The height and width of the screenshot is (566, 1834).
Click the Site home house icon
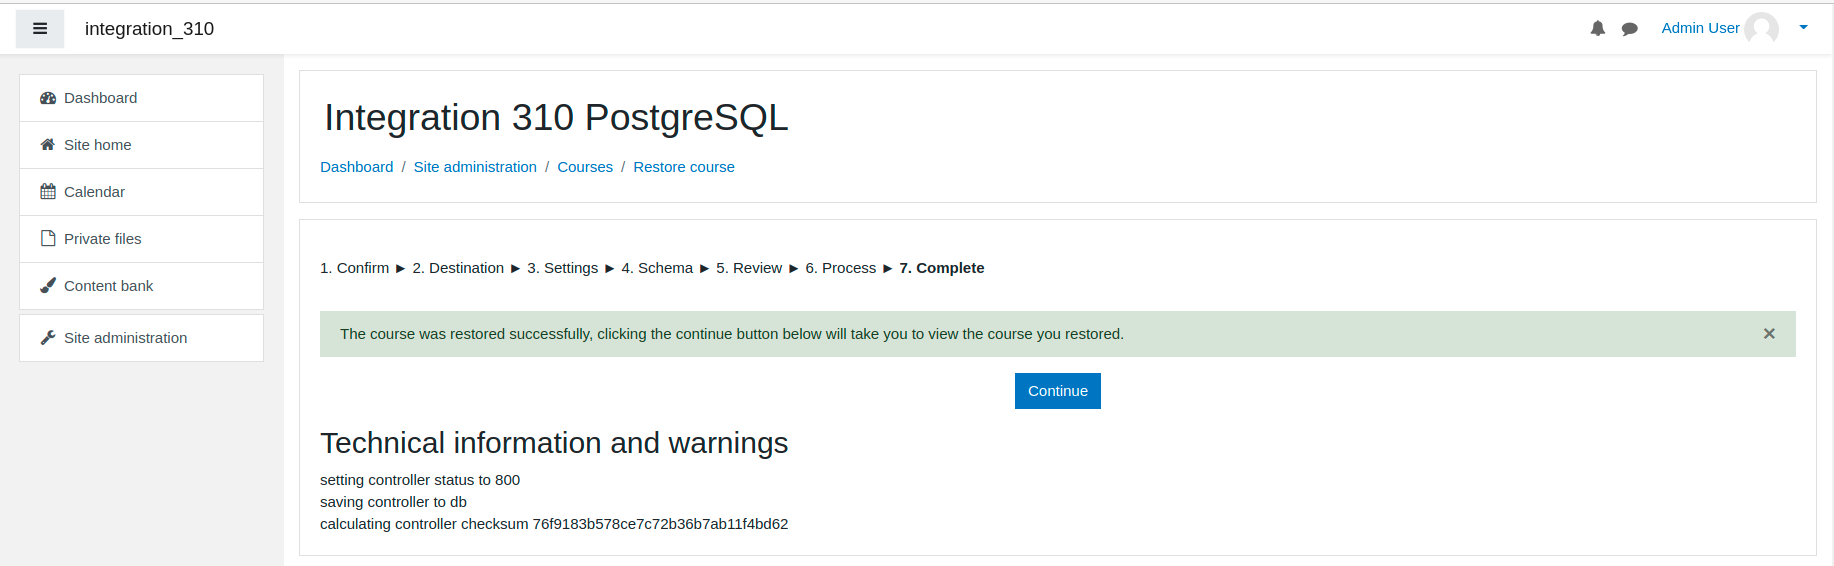[48, 145]
